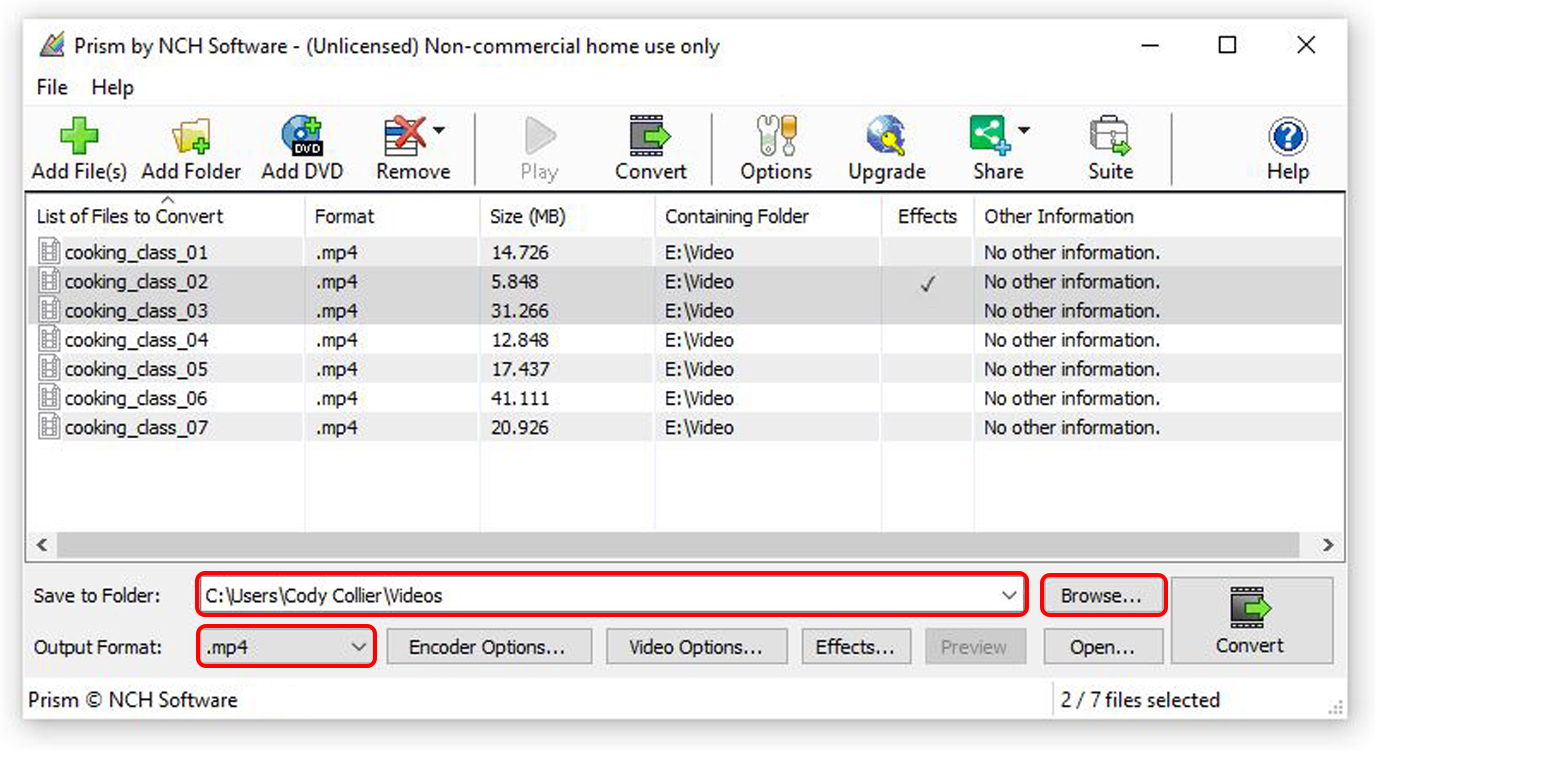Start conversion using the Convert toolbar icon
1555x759 pixels.
pos(650,146)
